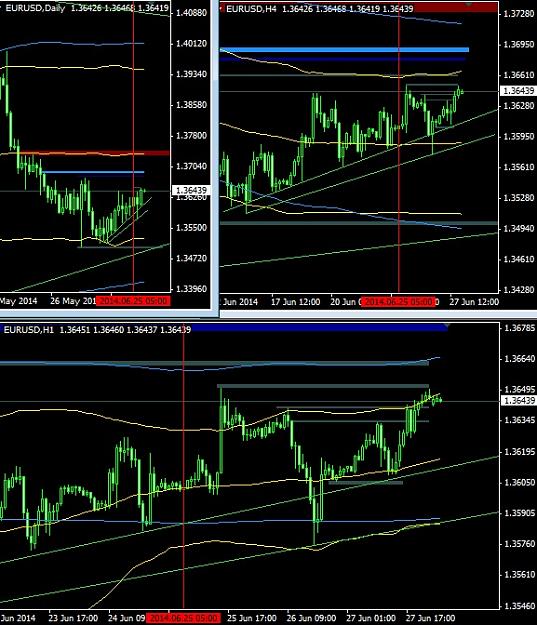Click 1.37280 on H4 price scale
537x625 pixels.
pos(519,14)
